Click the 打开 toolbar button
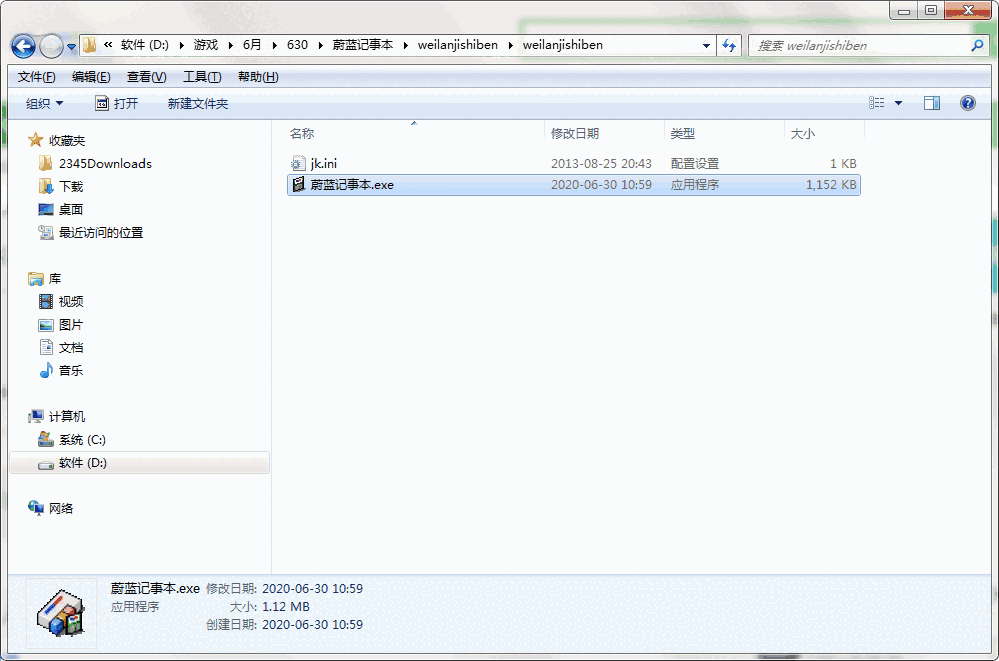This screenshot has width=999, height=661. click(x=118, y=102)
